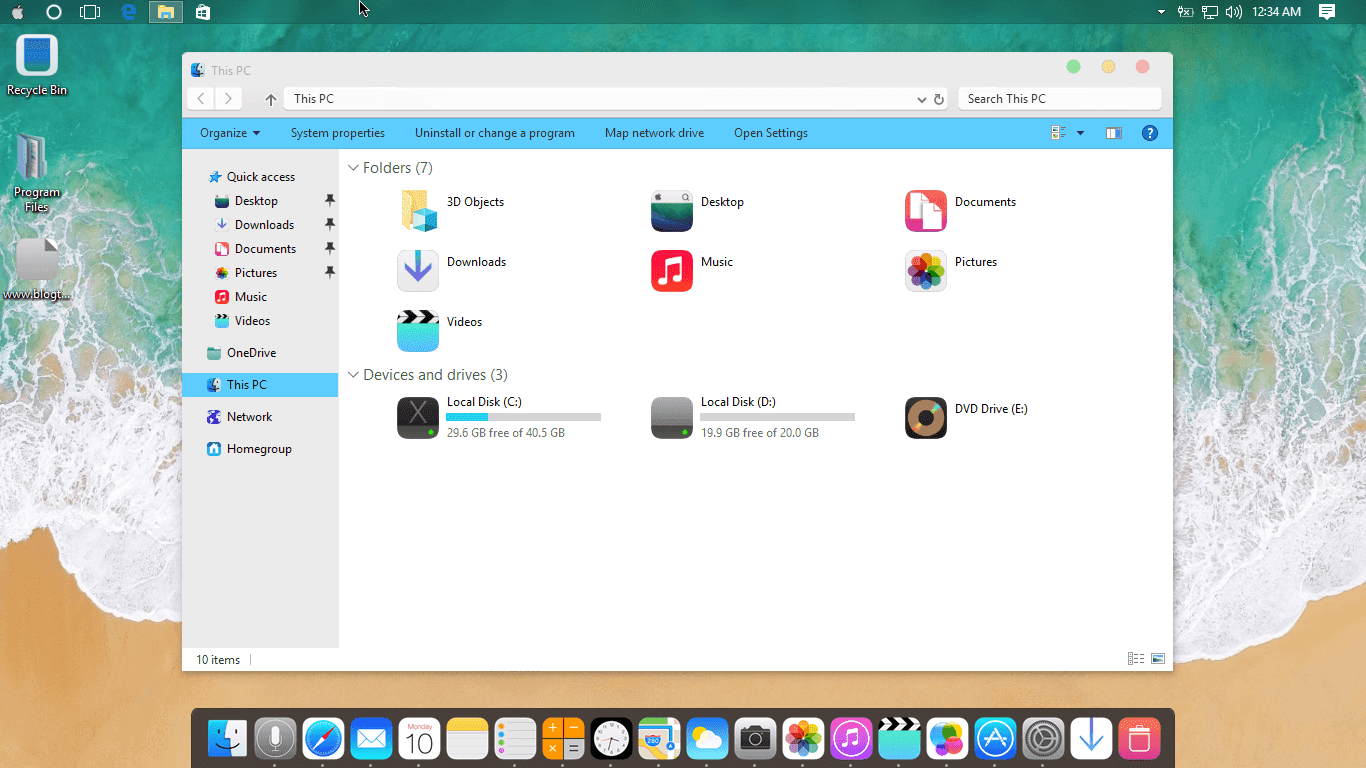1366x768 pixels.
Task: Go up one folder level
Action: point(271,99)
